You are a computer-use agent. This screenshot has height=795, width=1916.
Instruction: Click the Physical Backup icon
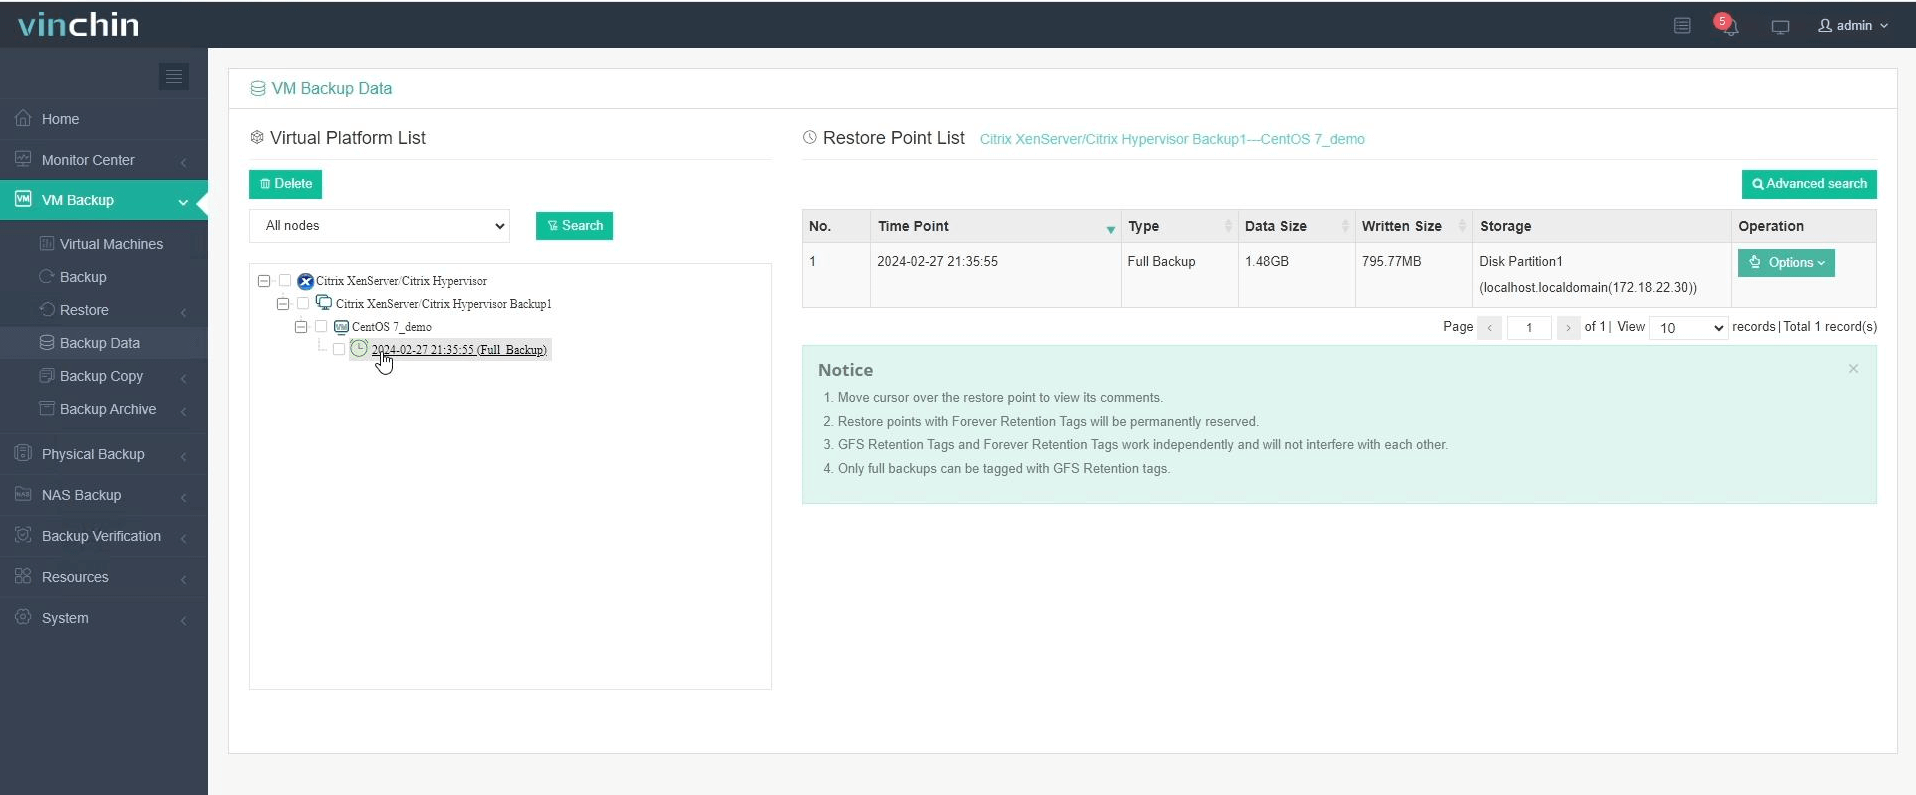23,453
